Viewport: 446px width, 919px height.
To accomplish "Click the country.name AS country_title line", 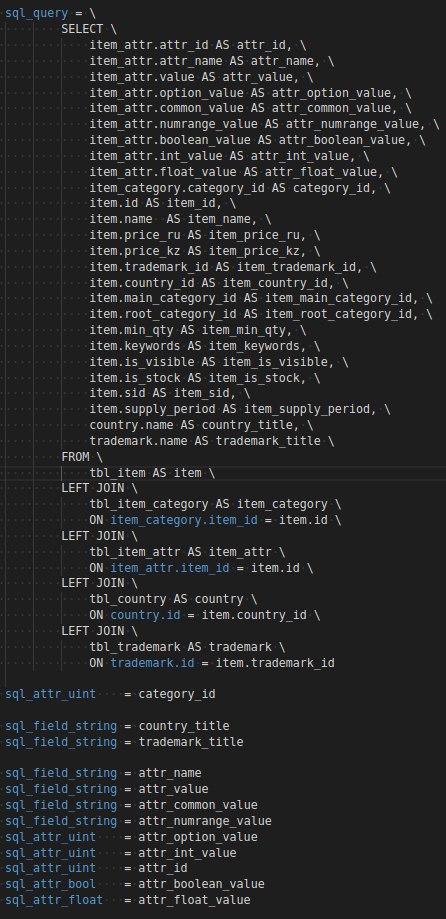I will [x=201, y=424].
